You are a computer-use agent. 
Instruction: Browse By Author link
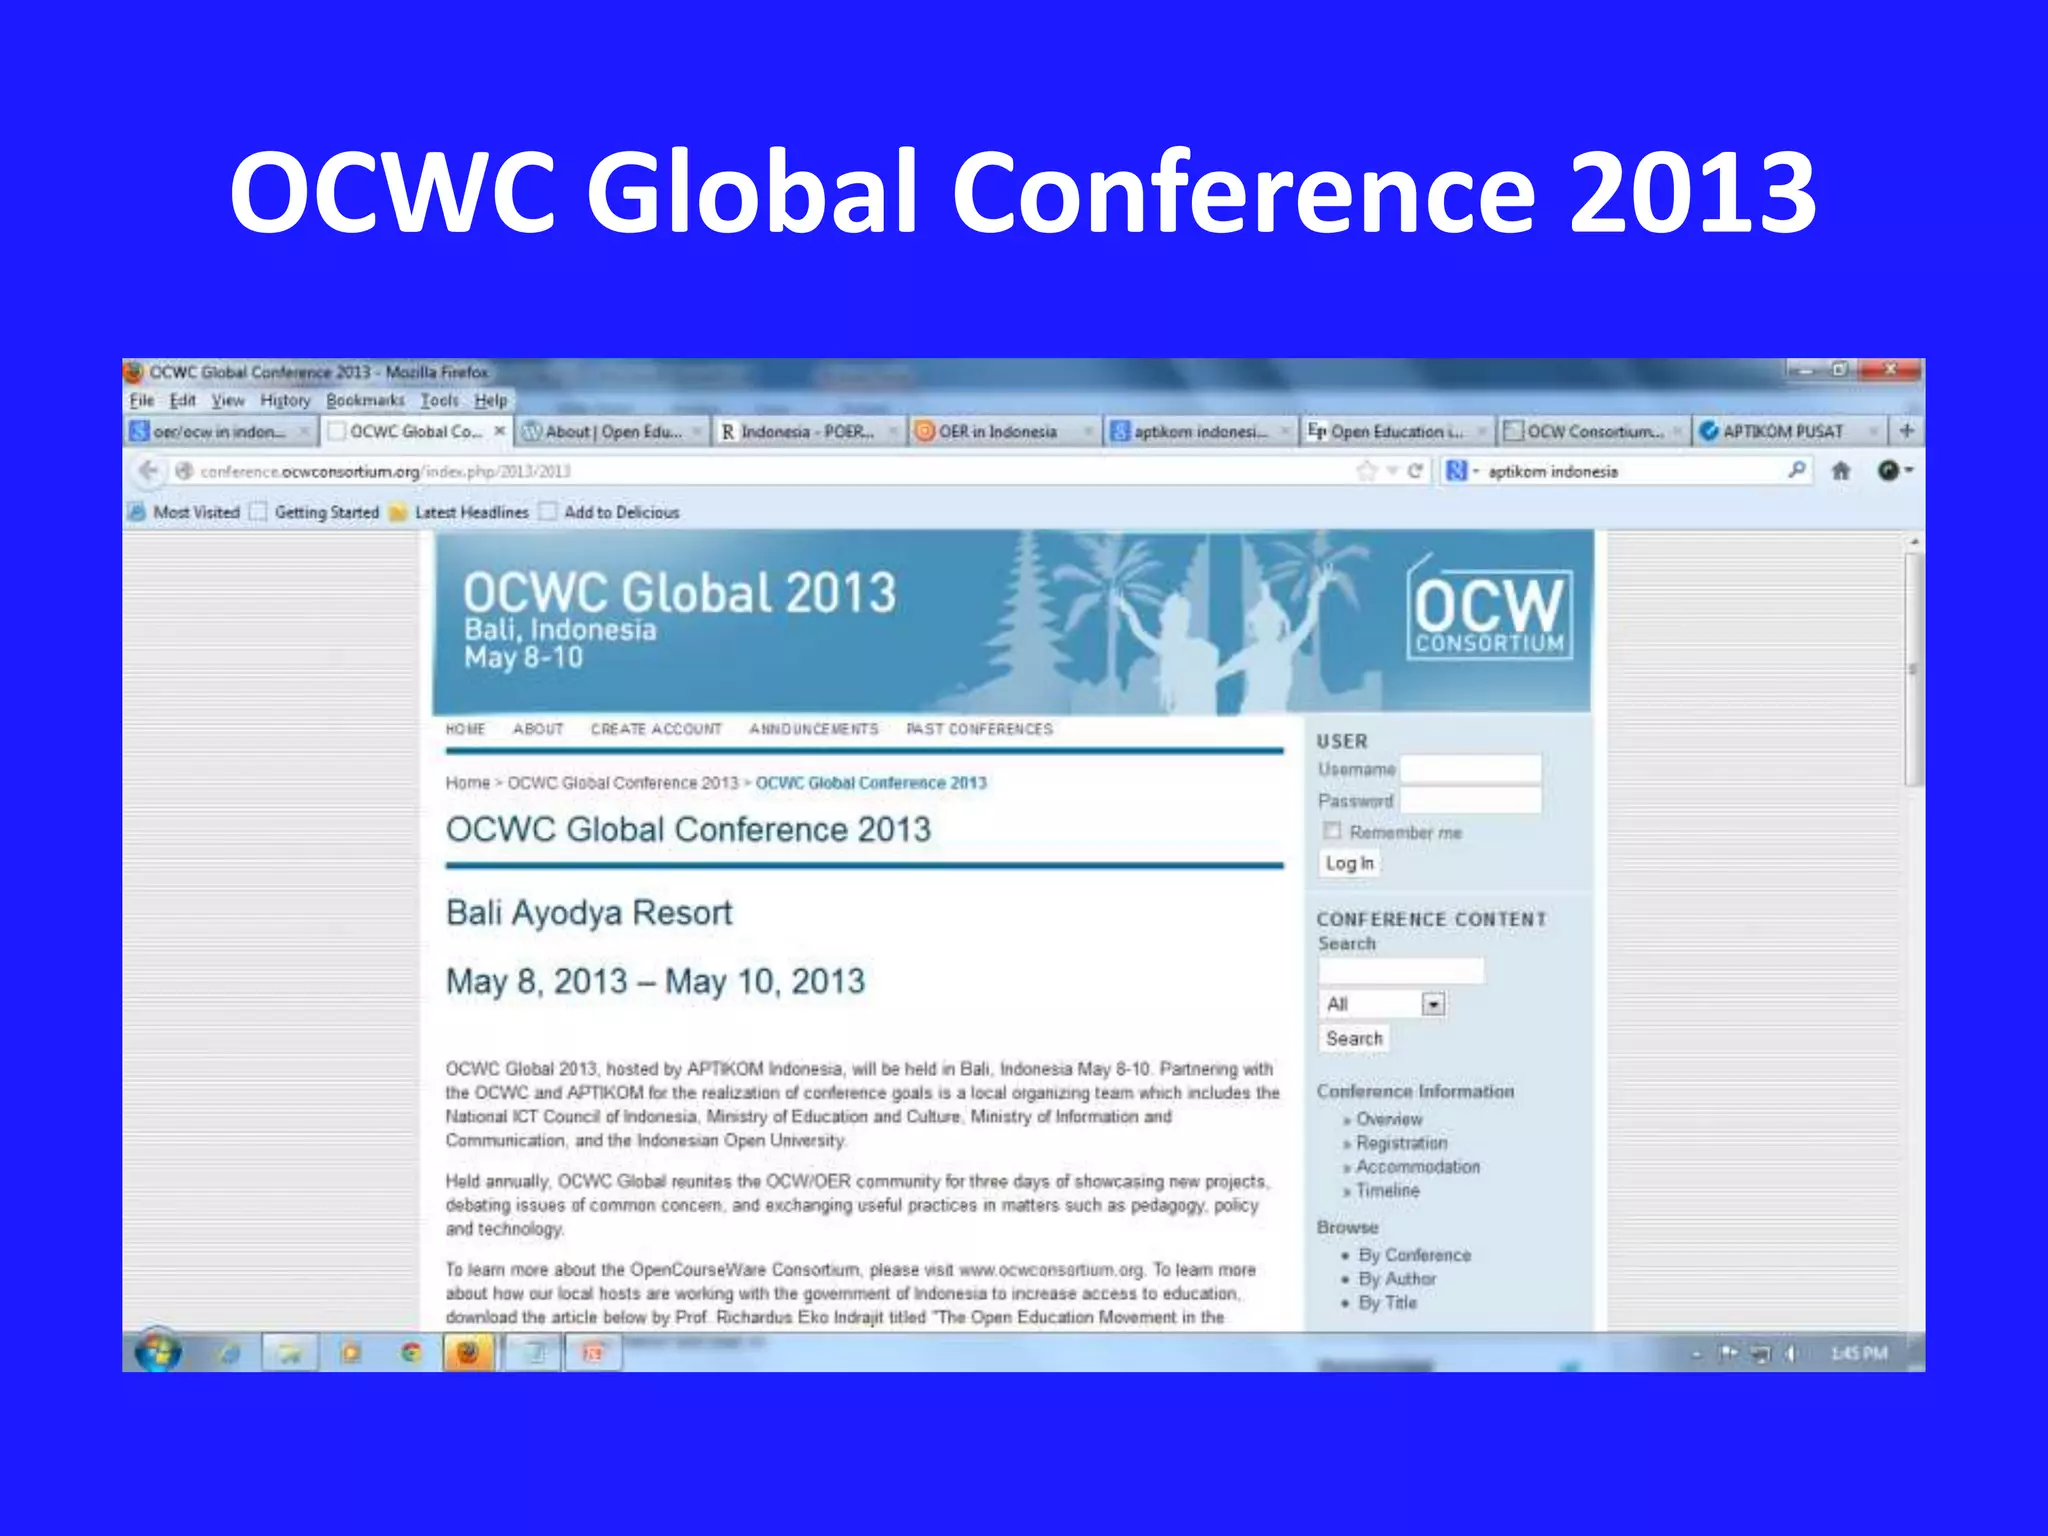coord(1397,1279)
